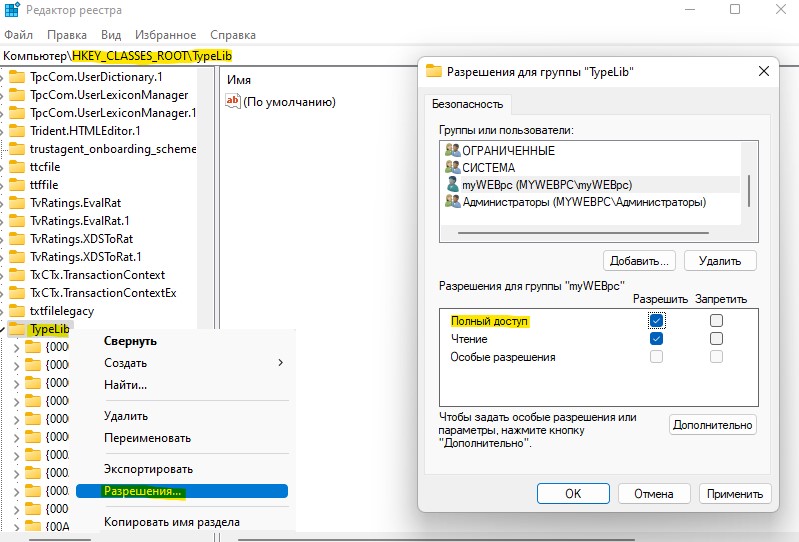This screenshot has height=542, width=799.
Task: Click the folder icon in permissions dialog title
Action: click(x=434, y=71)
